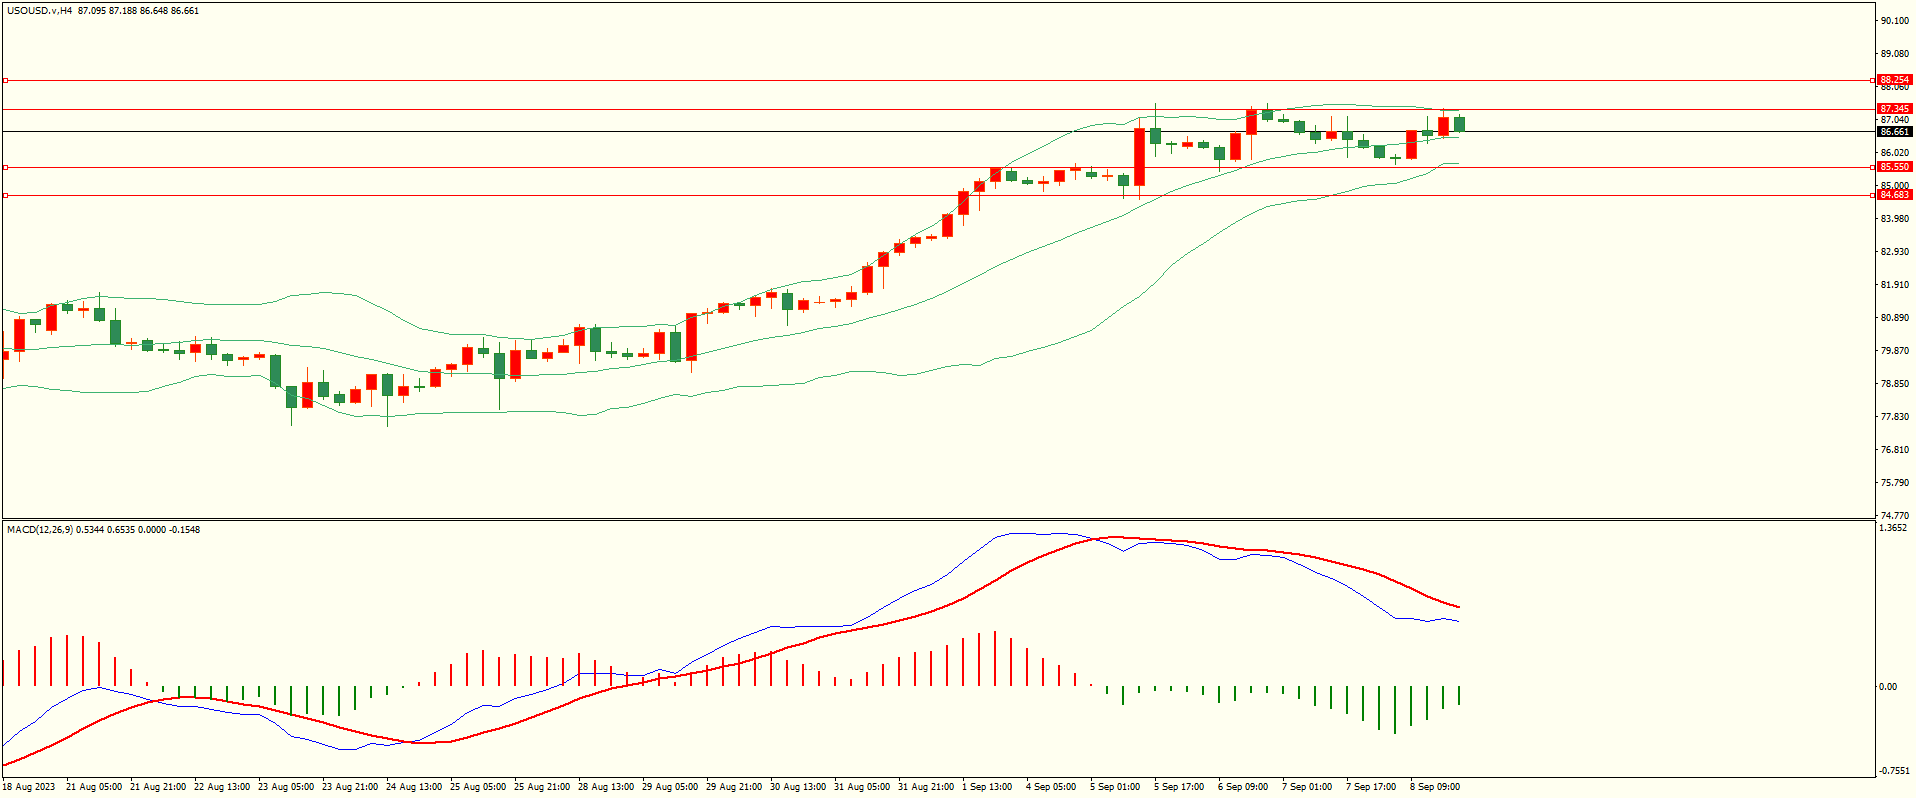Click the 28 Aug 13:00 time label
The image size is (1916, 798).
click(x=606, y=787)
